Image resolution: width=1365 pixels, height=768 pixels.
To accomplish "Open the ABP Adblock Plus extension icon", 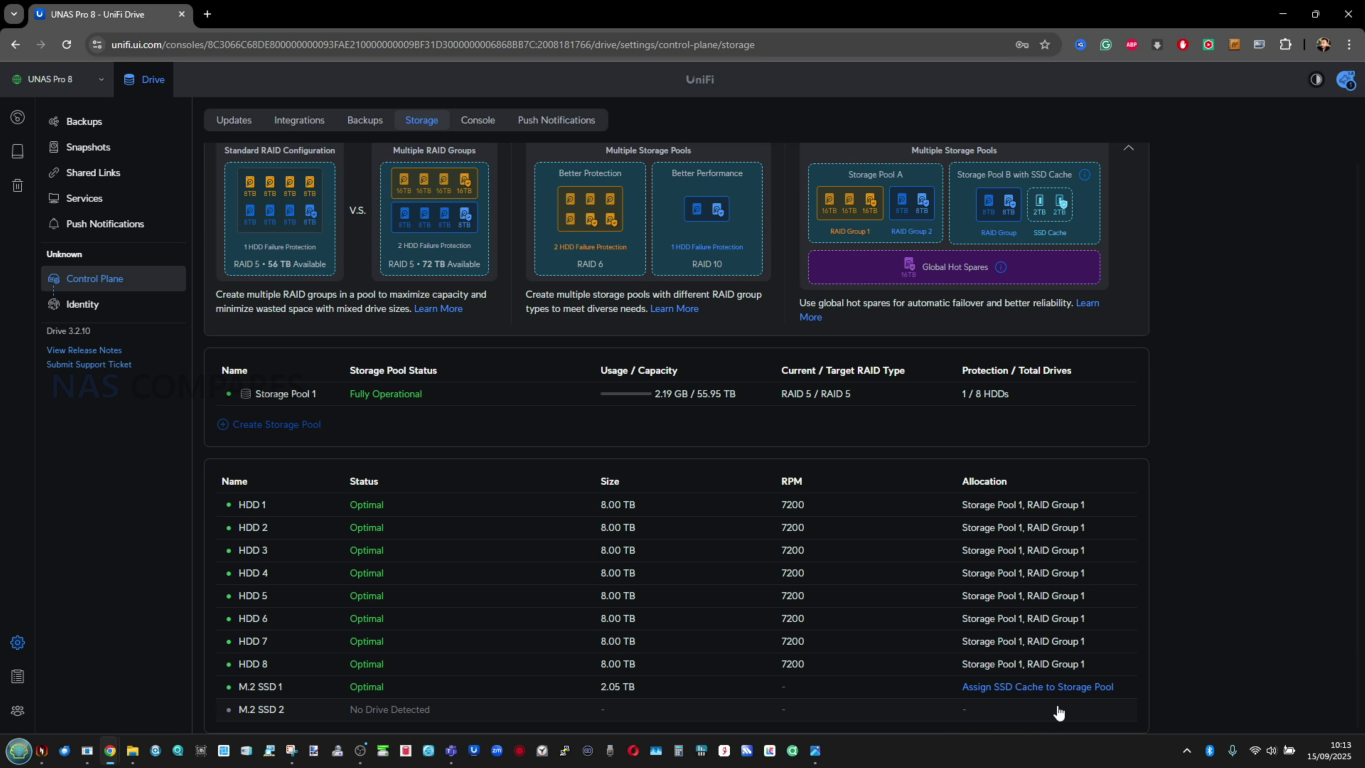I will pyautogui.click(x=1132, y=44).
